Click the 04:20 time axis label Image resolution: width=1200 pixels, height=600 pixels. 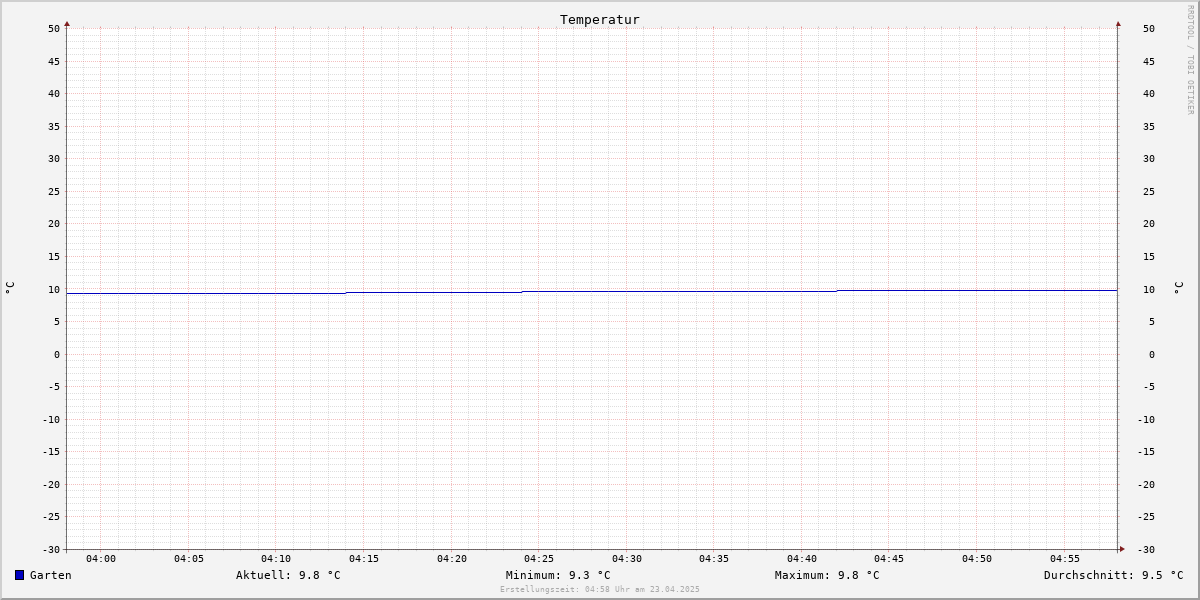[452, 558]
